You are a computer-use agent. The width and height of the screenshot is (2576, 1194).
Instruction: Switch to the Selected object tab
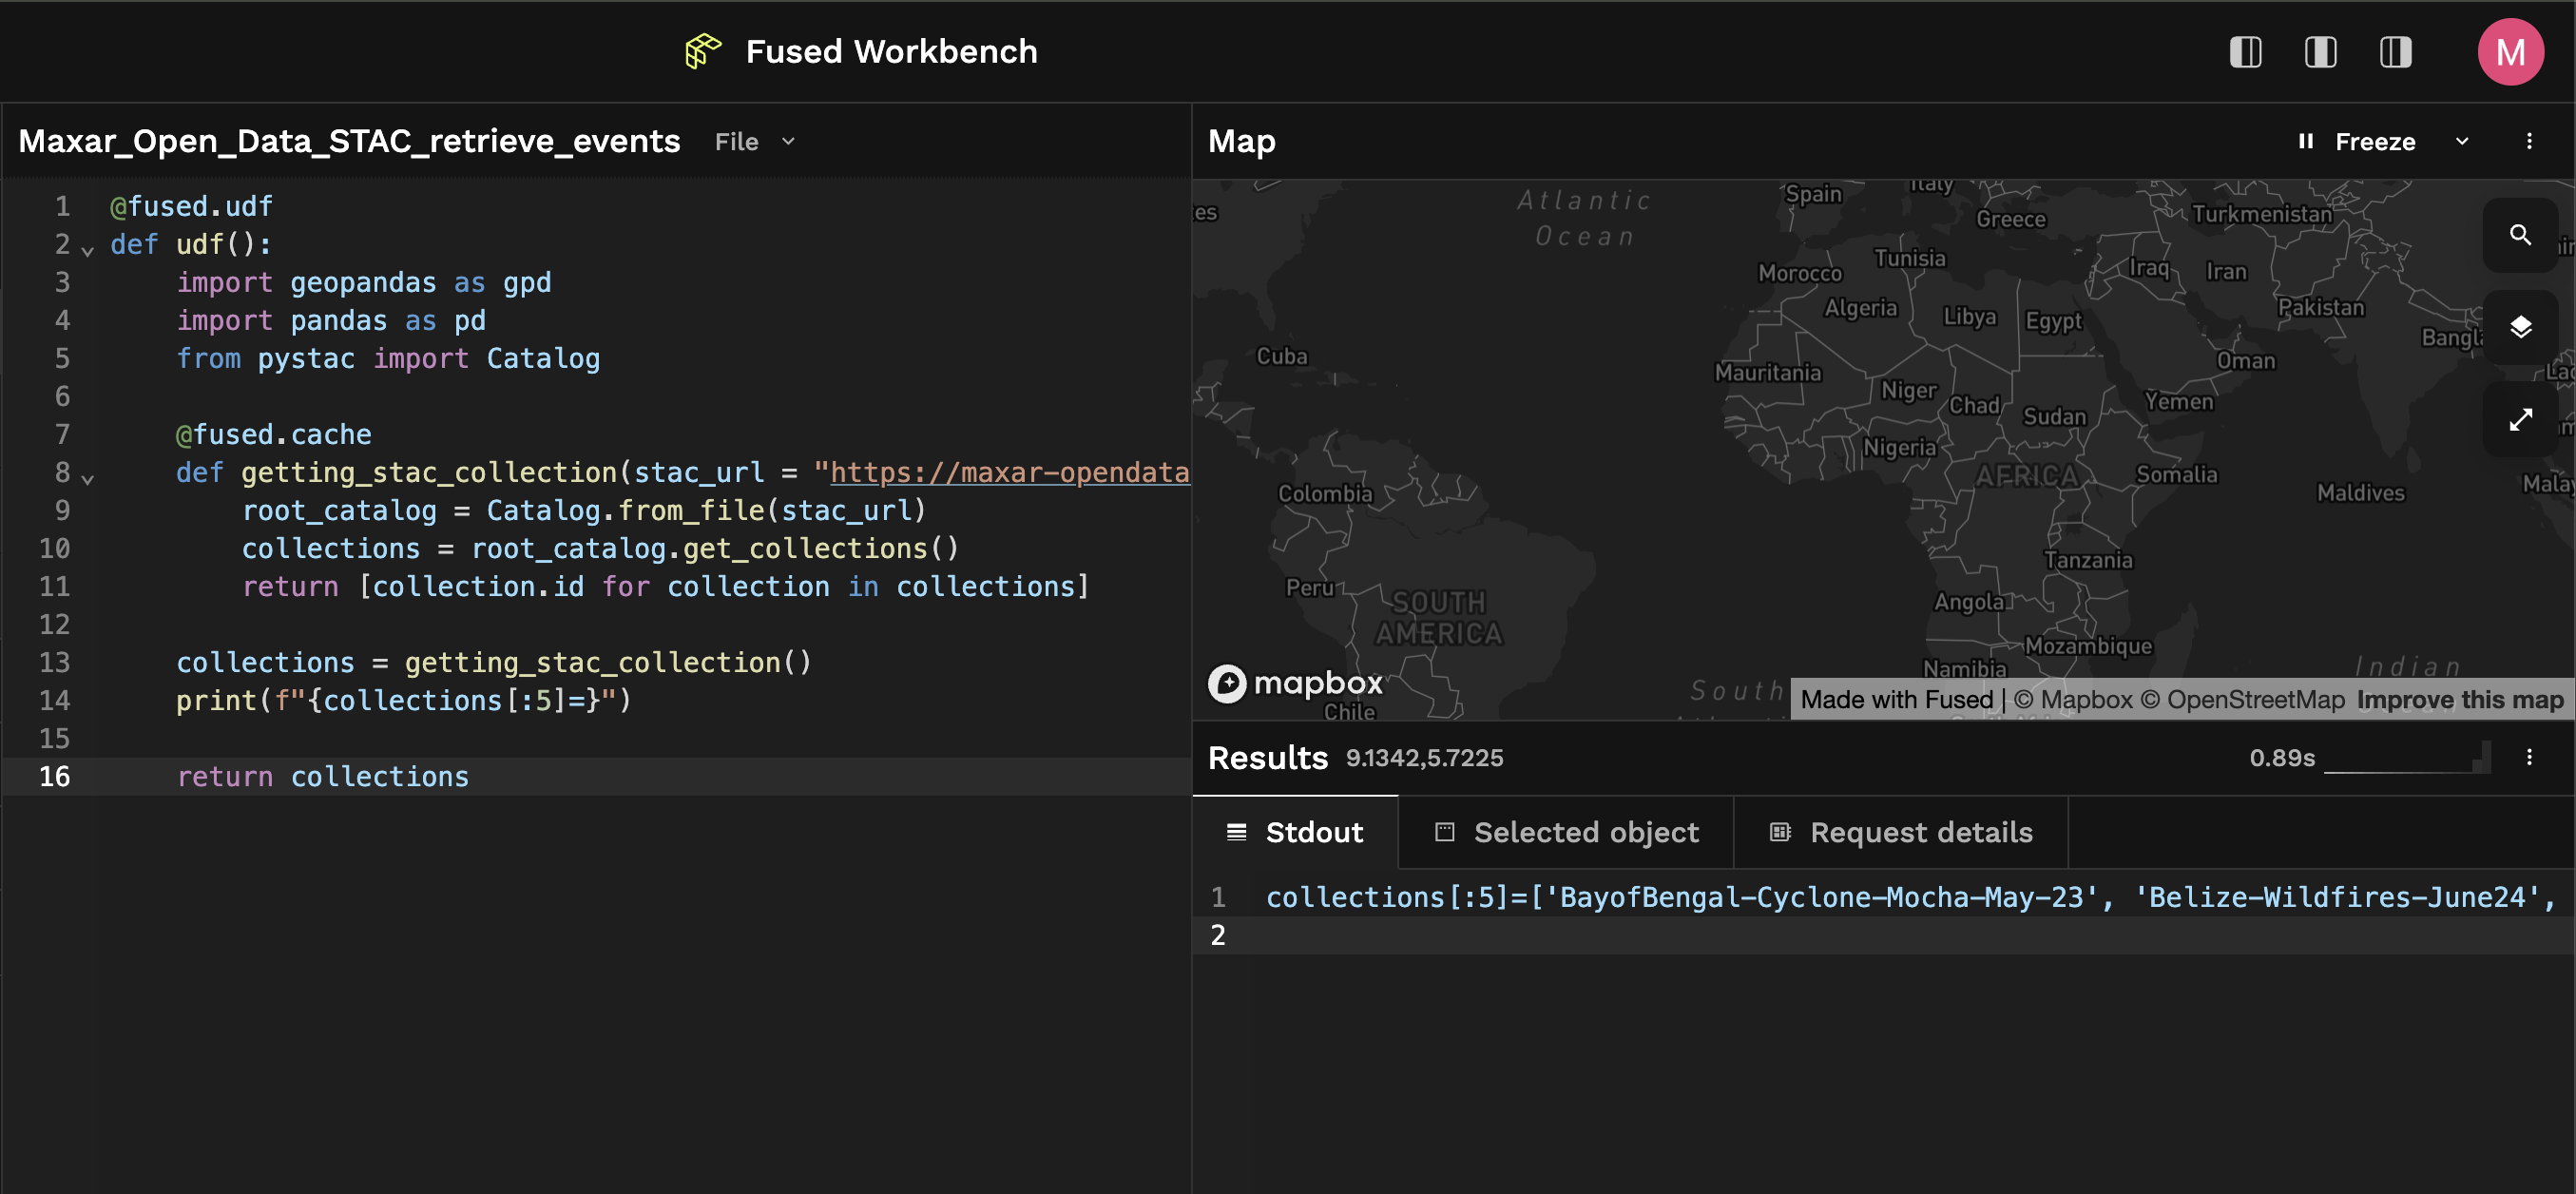pos(1566,832)
